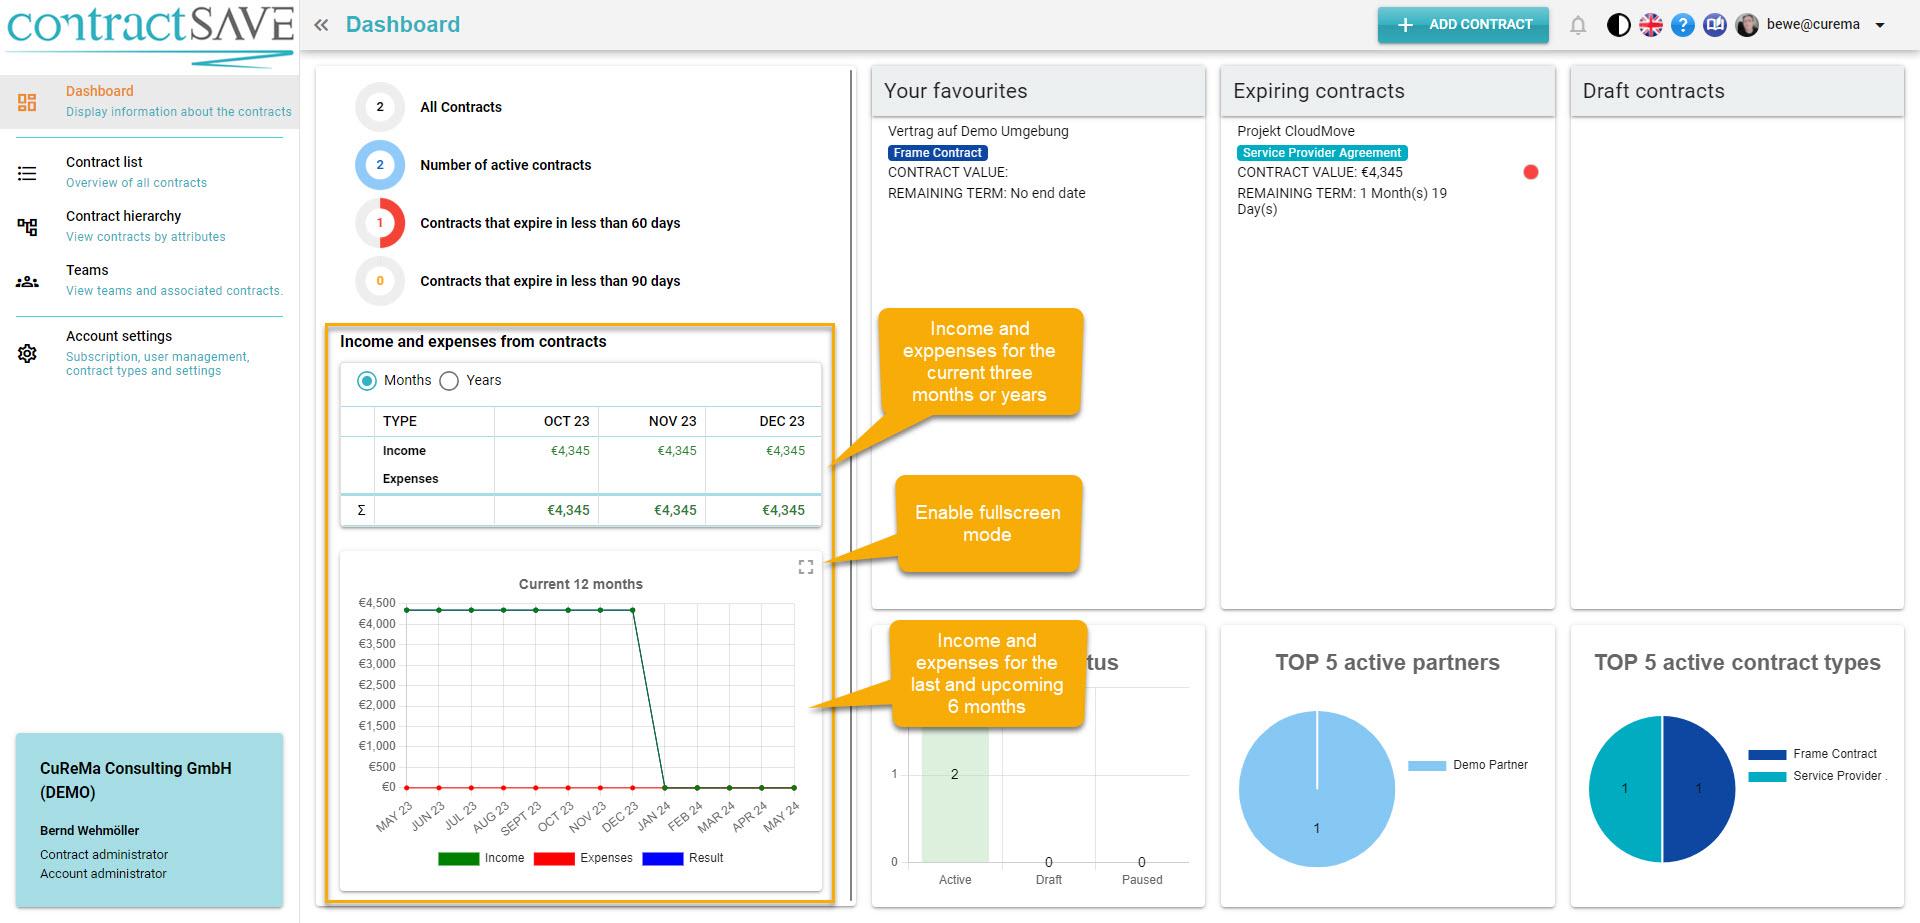
Task: Toggle the dark/light contrast icon
Action: (1618, 25)
